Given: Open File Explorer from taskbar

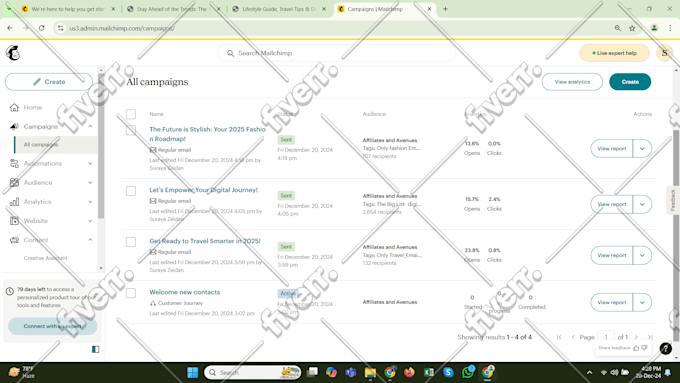Looking at the screenshot, I should 370,372.
